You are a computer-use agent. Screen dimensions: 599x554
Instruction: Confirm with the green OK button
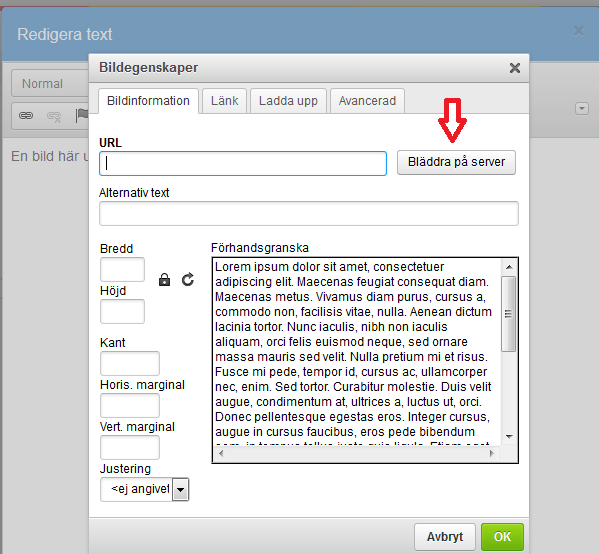point(502,537)
